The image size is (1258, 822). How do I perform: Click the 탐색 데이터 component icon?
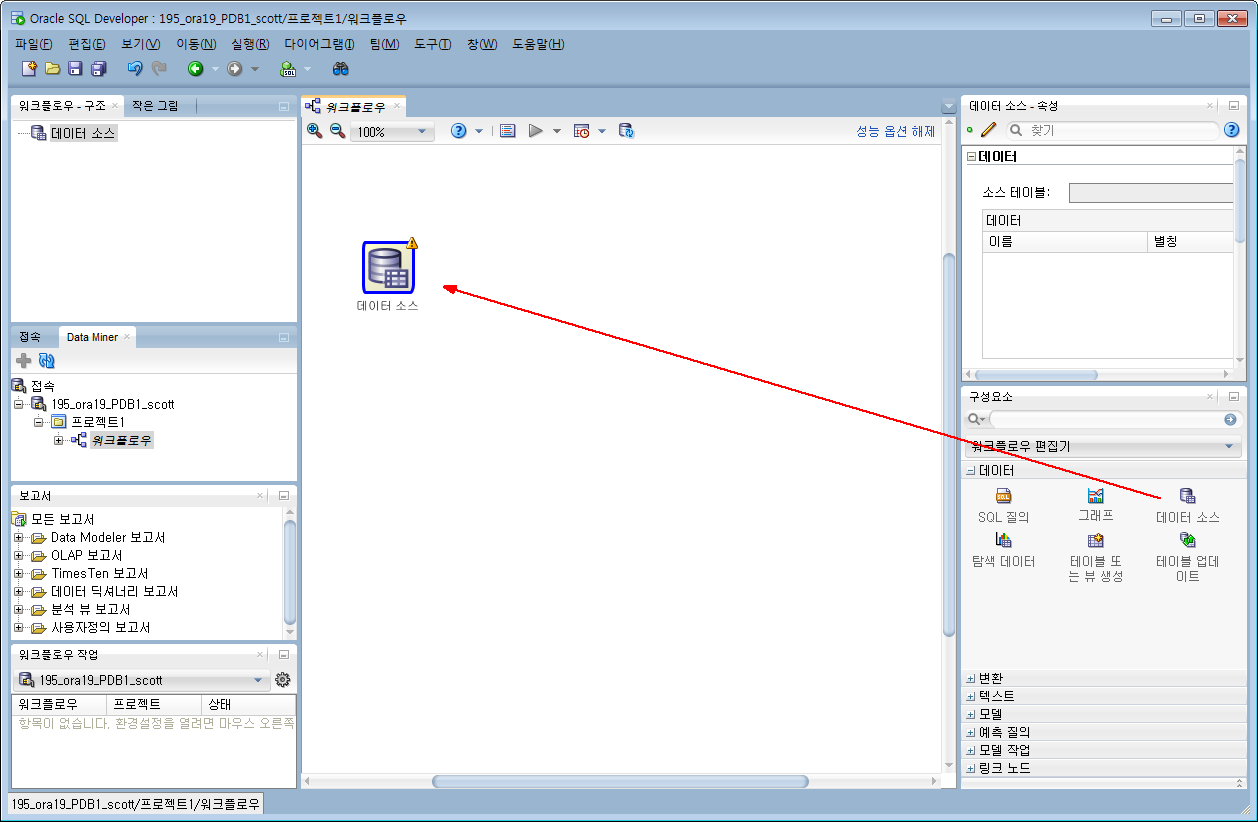point(1003,540)
